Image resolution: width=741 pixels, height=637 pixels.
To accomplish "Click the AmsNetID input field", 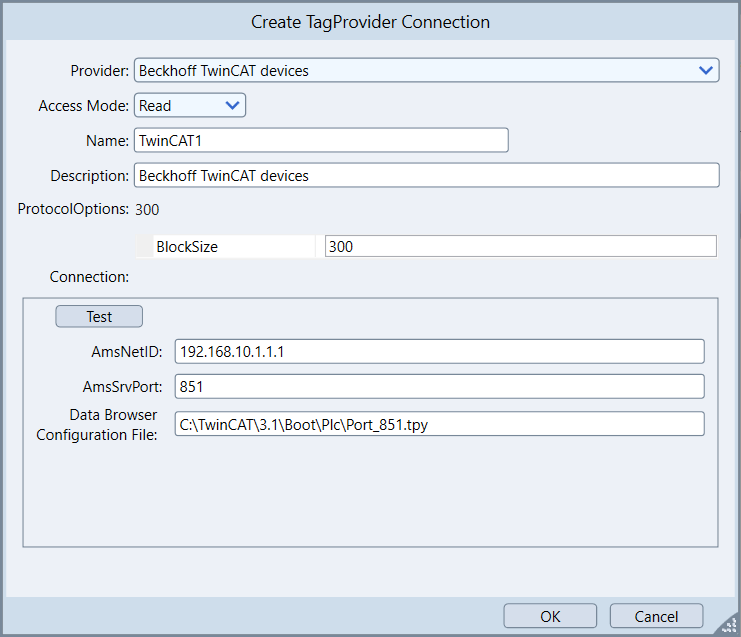I will 439,351.
